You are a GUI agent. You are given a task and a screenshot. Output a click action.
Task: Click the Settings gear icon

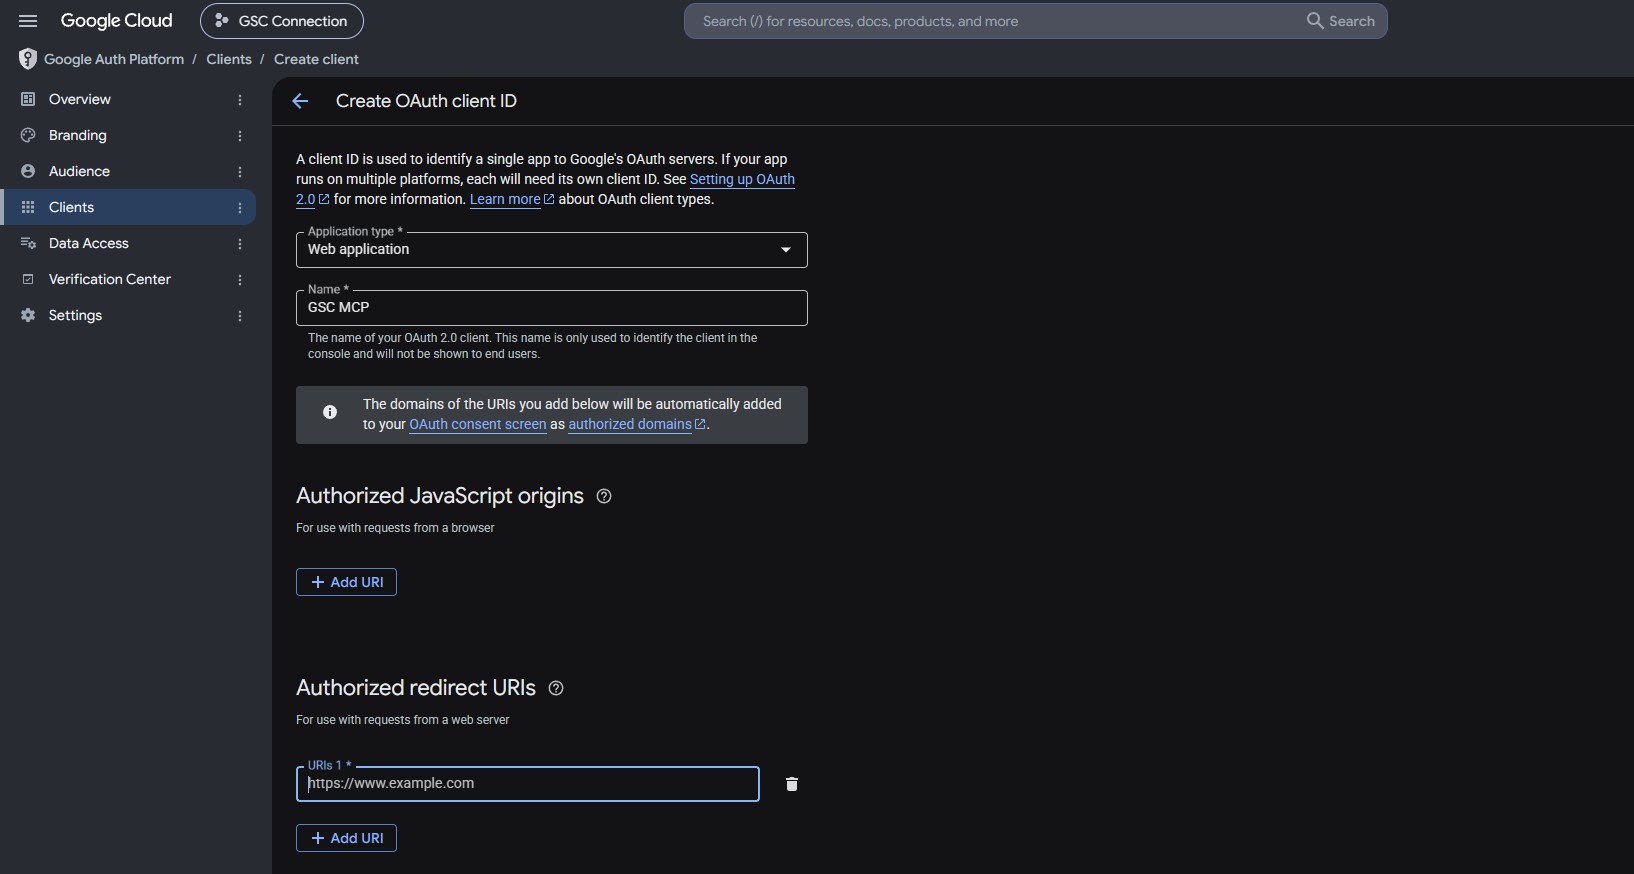(28, 315)
